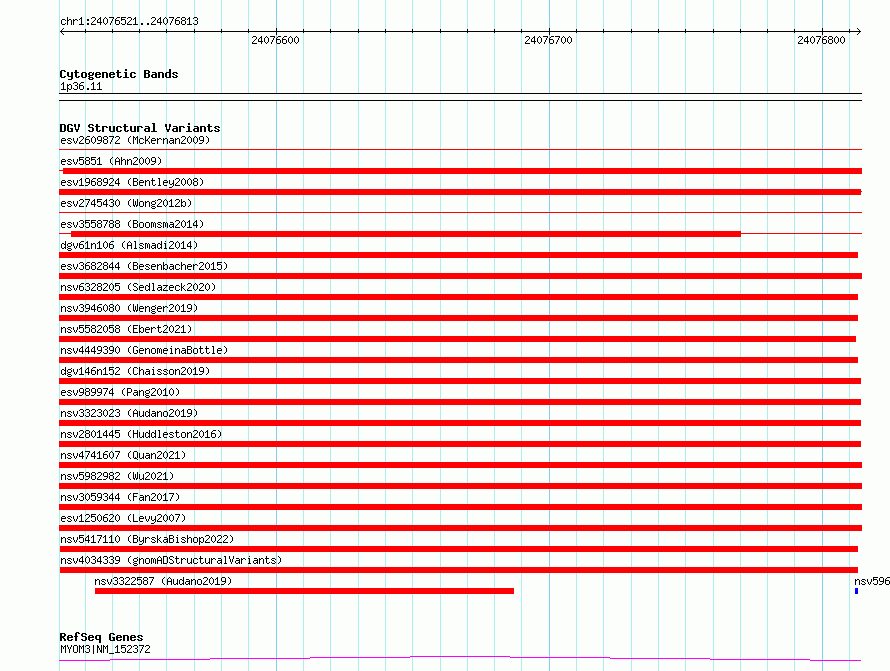The image size is (890, 671).
Task: Click the long-span nsv3323023 (Audano2019) label
Action: (129, 413)
